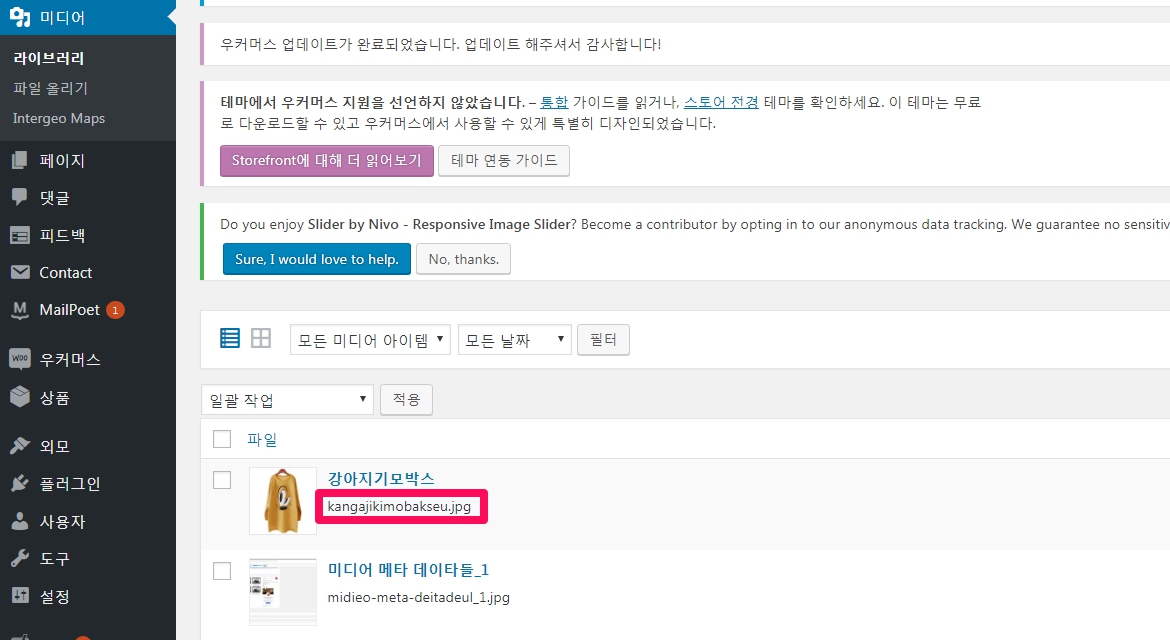Open the 모든 미디어 아이템 dropdown
The width and height of the screenshot is (1170, 640).
coord(370,340)
